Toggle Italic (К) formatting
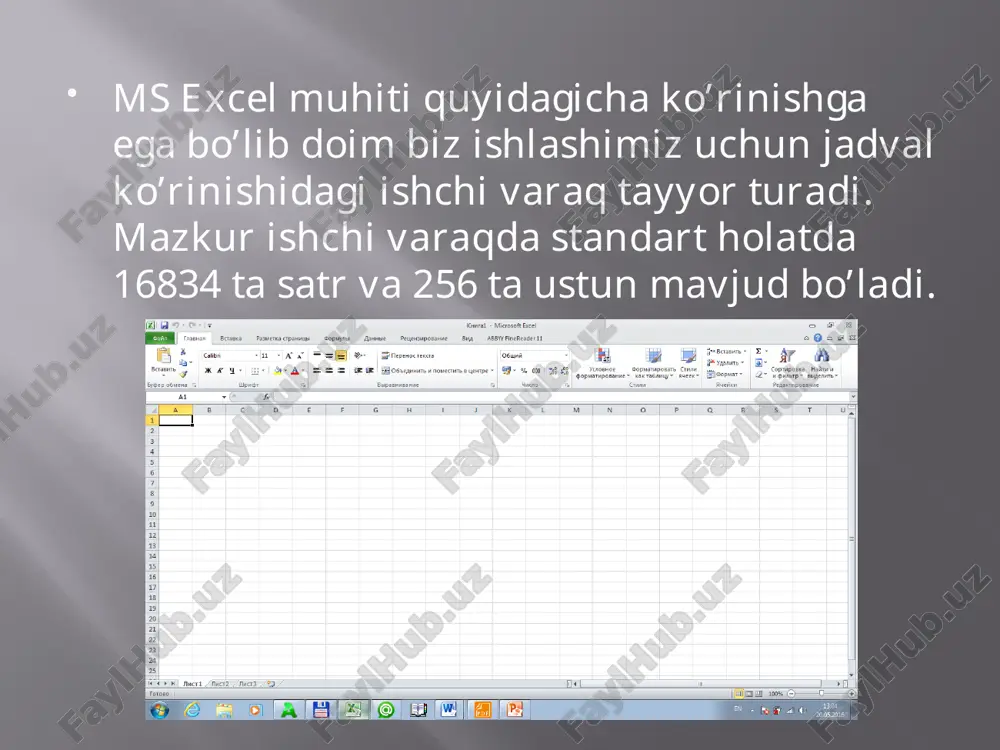 click(220, 371)
